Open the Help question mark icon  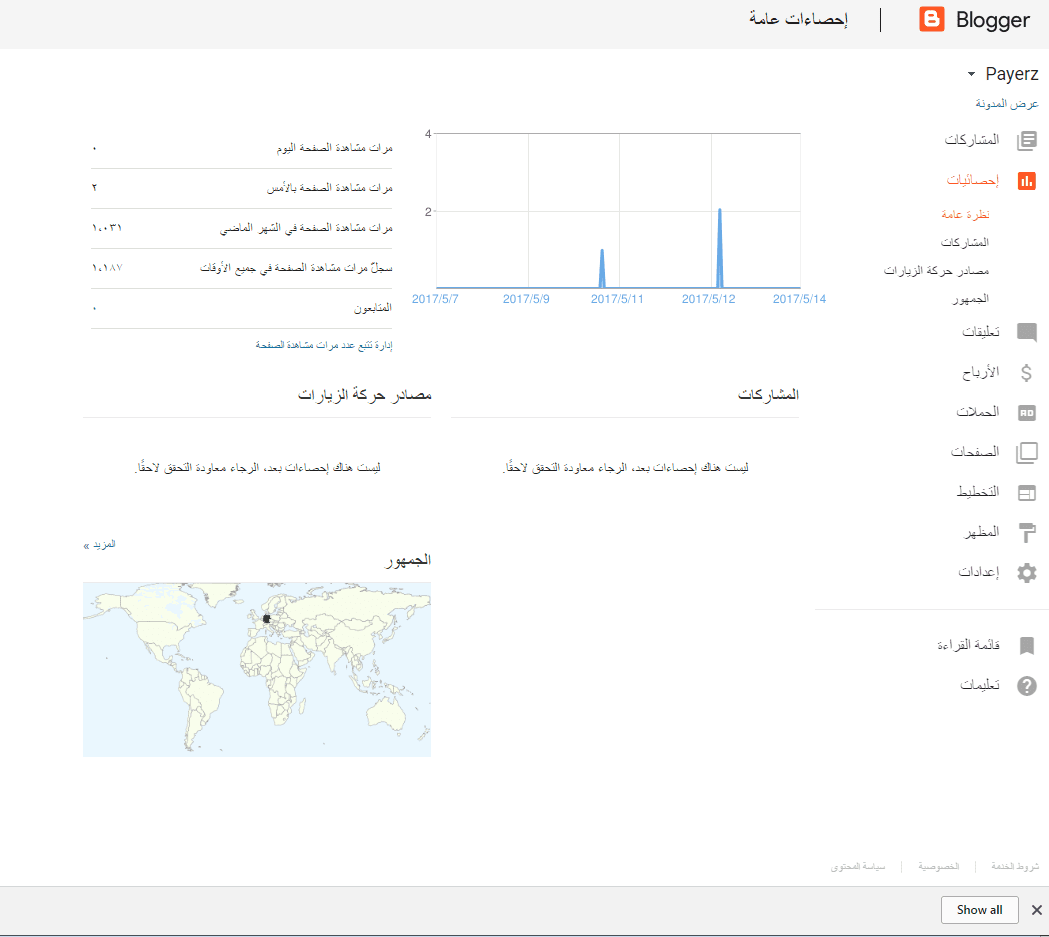1026,686
